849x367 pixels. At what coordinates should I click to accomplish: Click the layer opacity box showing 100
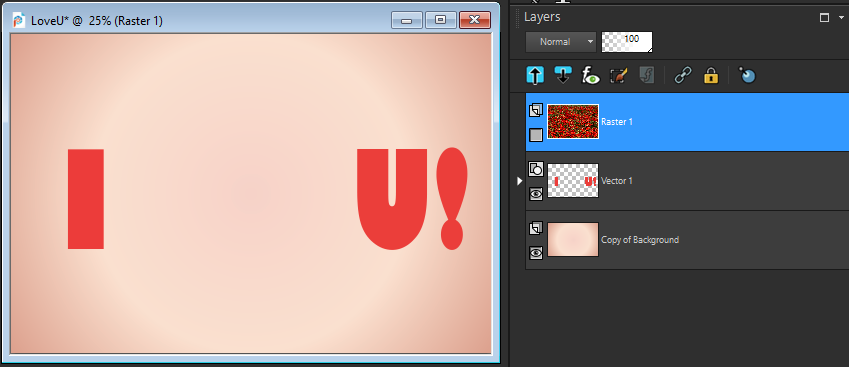point(627,42)
